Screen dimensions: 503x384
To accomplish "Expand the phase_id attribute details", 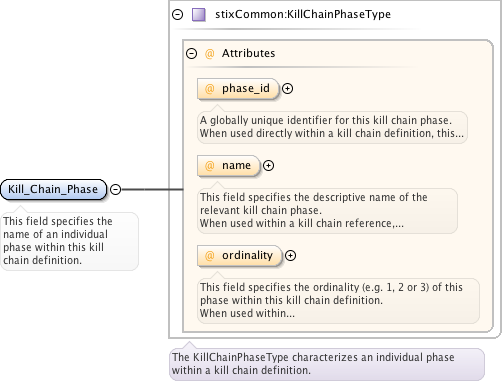I will tap(287, 89).
